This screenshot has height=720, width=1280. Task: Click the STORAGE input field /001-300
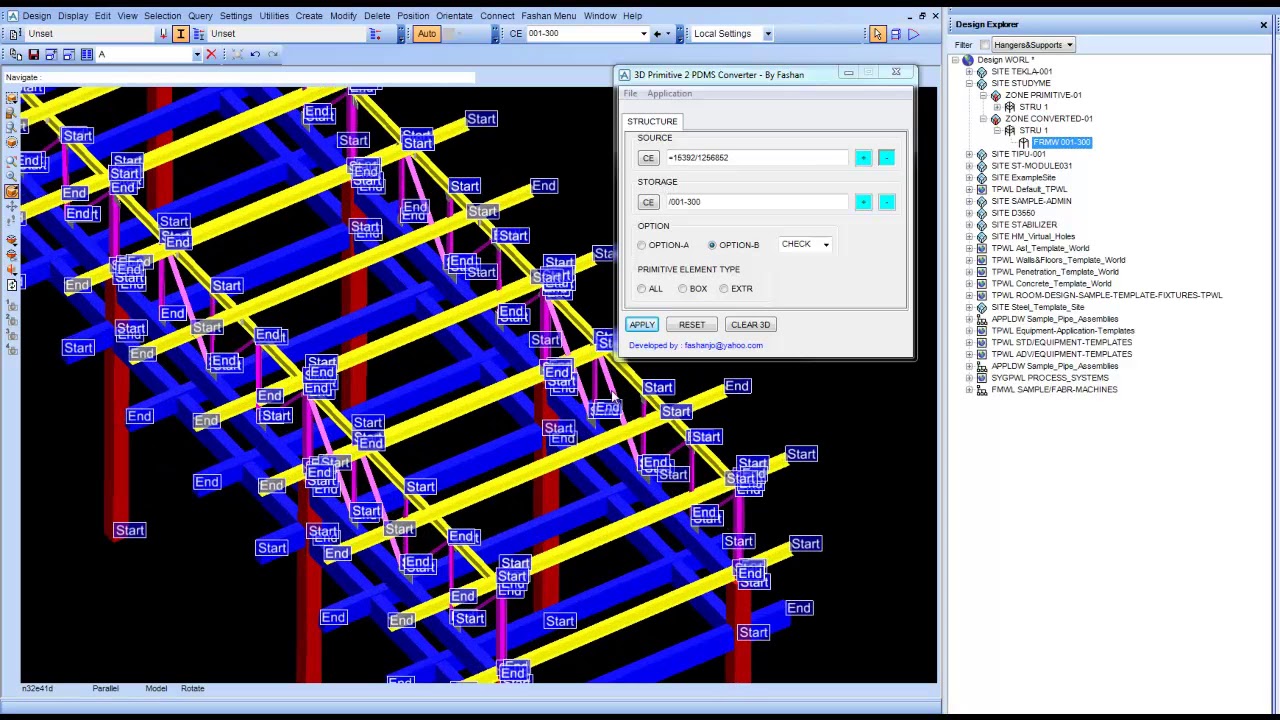pos(757,202)
